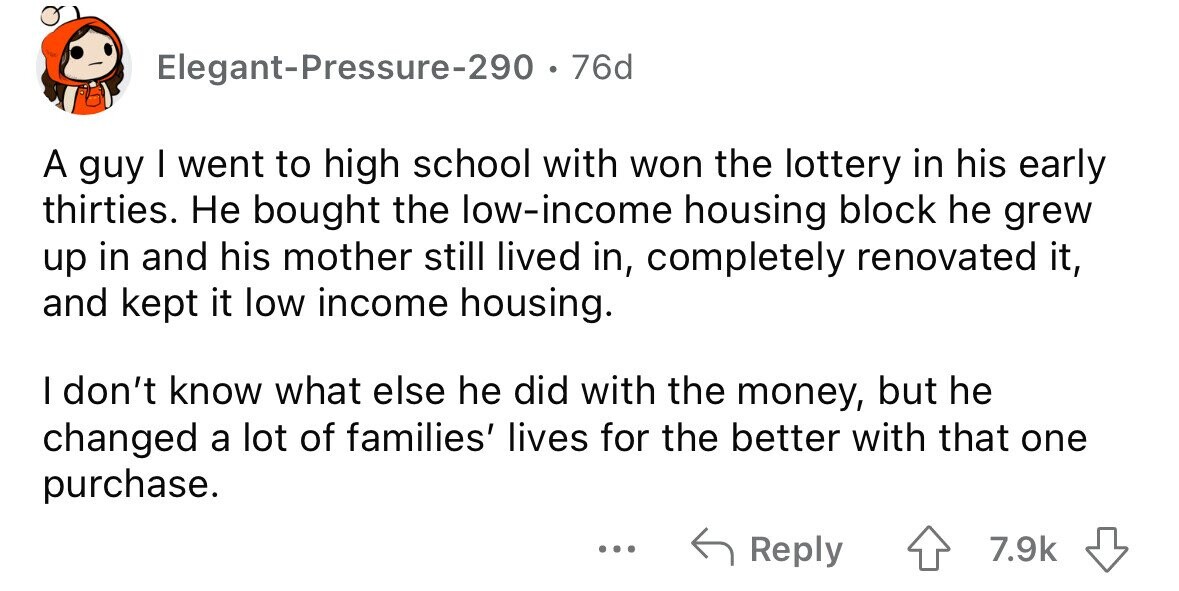This screenshot has width=1179, height=591.
Task: Click the line starting "I don't know what else"
Action: point(517,392)
